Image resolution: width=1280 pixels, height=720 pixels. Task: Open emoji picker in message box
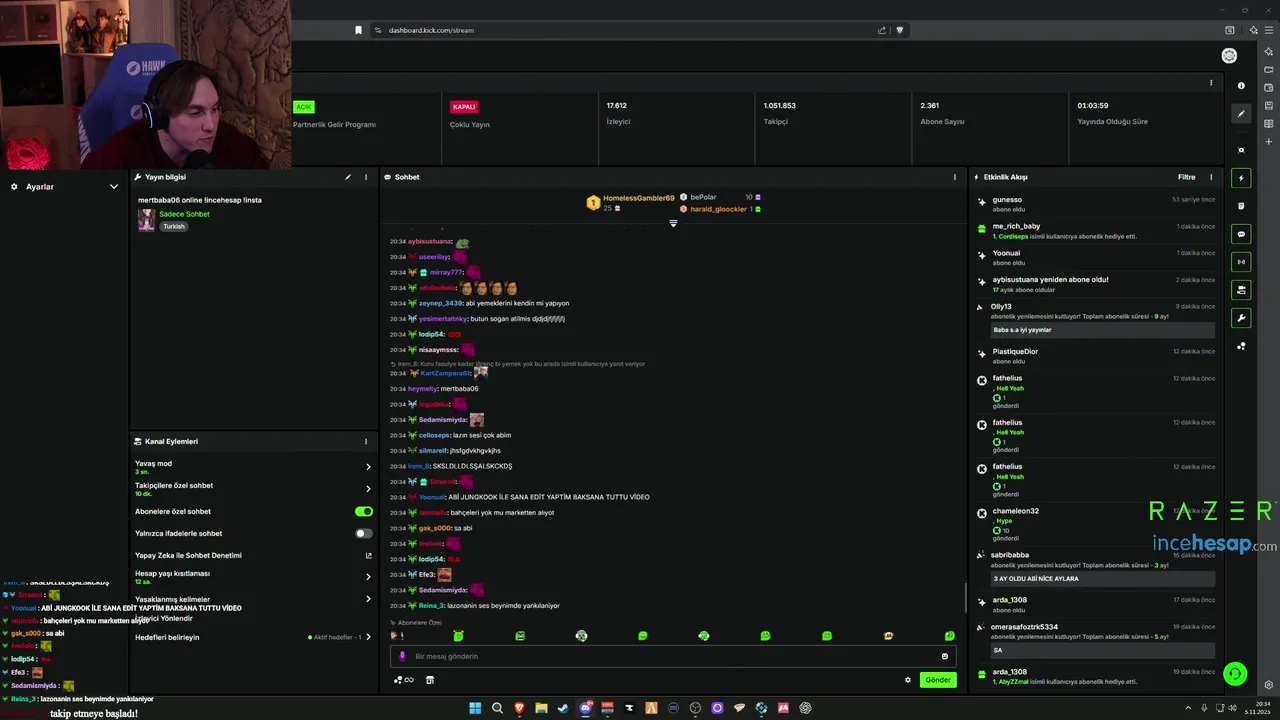[944, 656]
